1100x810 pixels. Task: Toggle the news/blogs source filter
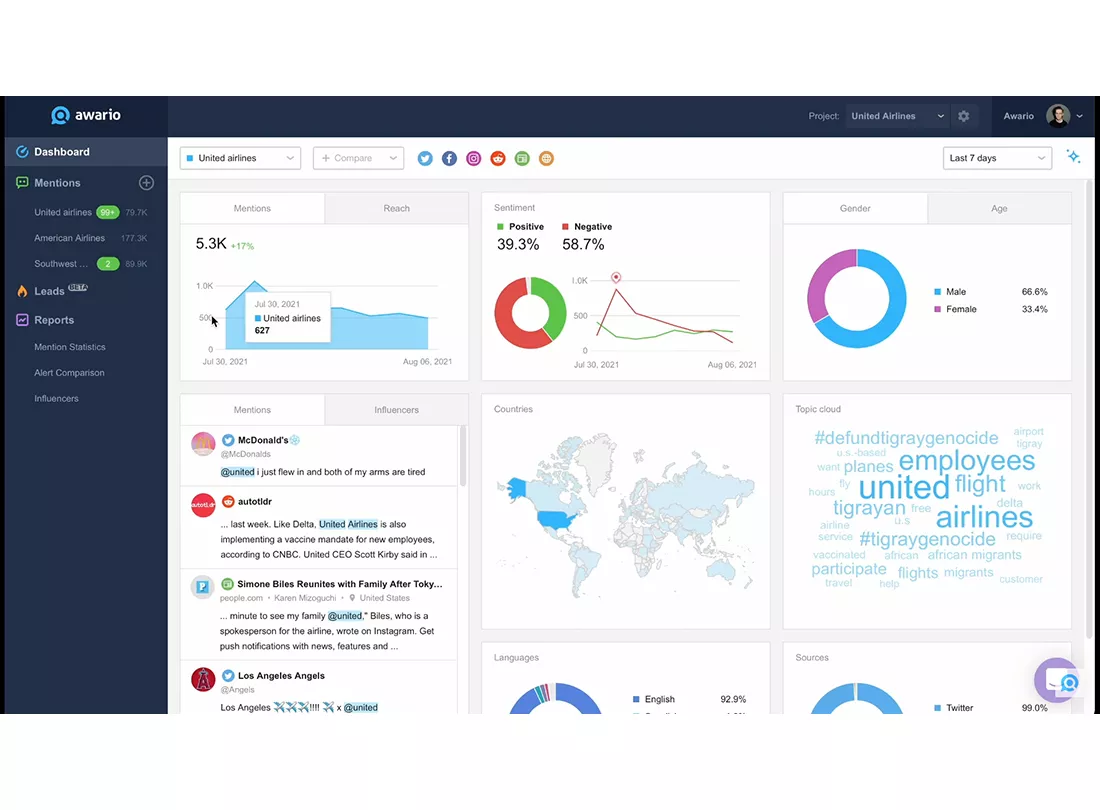pyautogui.click(x=522, y=158)
